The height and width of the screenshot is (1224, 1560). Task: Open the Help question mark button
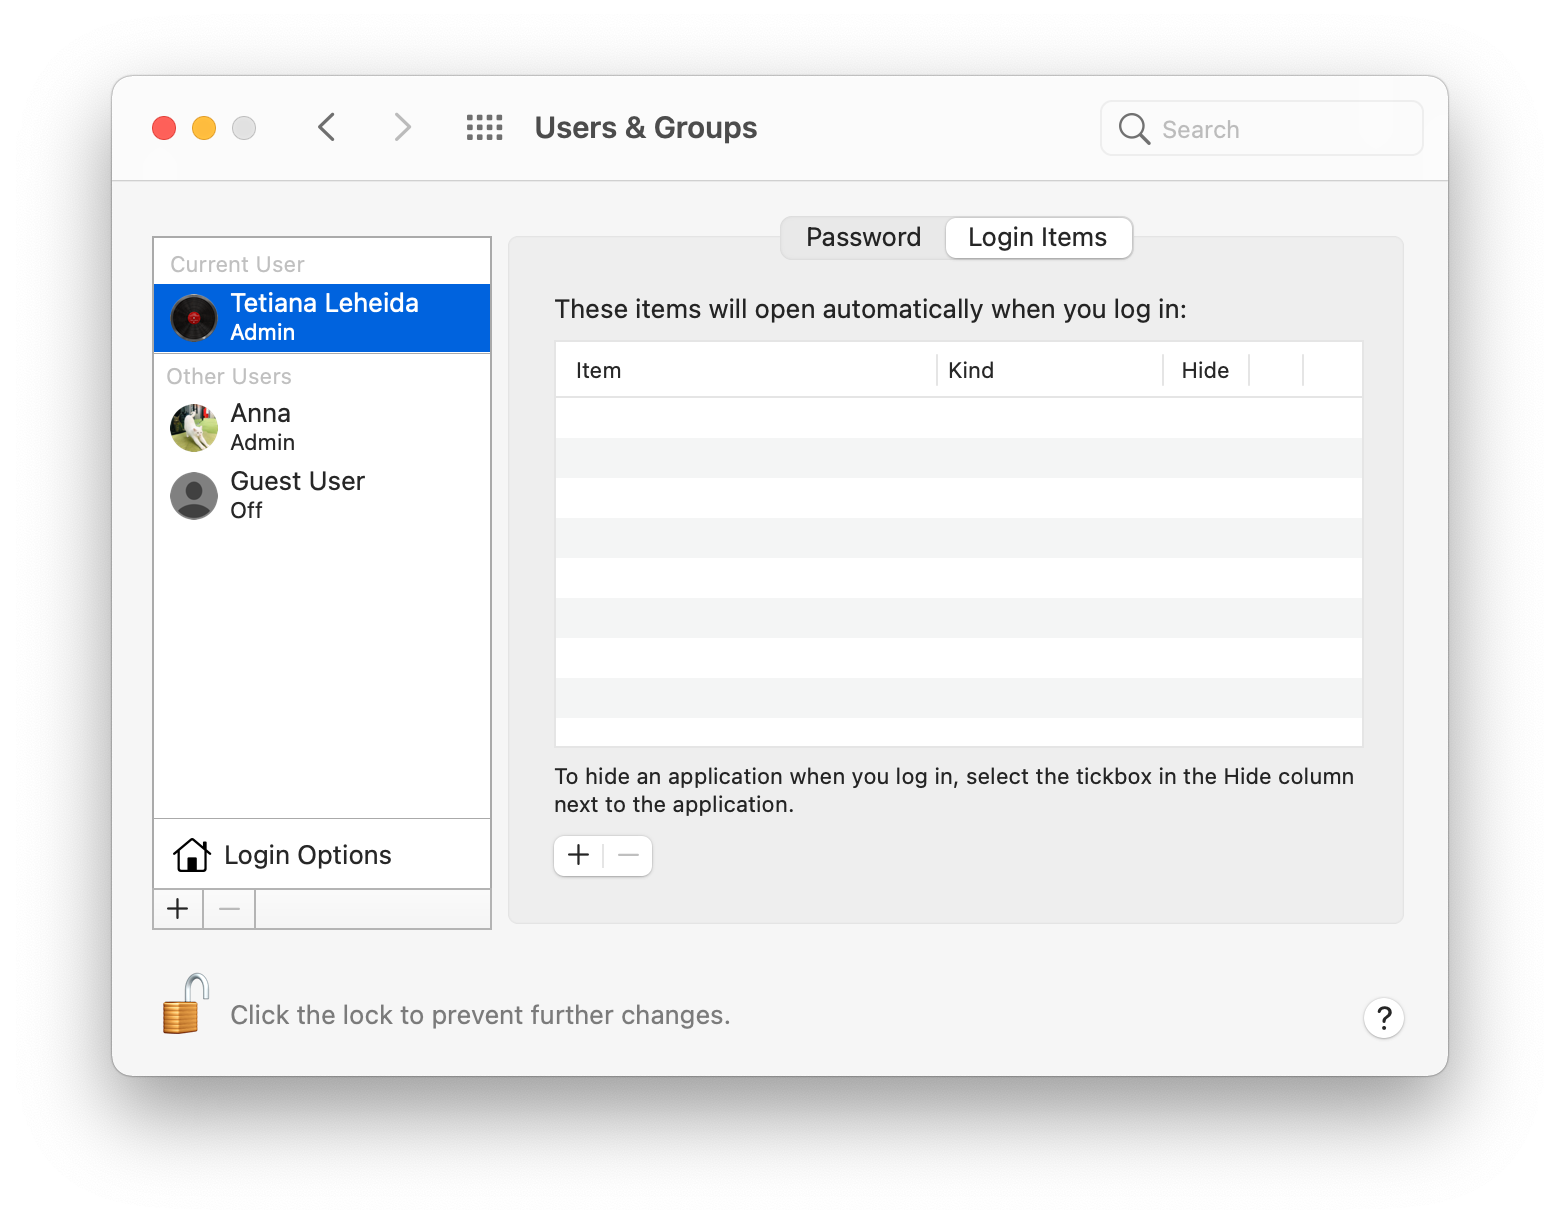coord(1384,1017)
